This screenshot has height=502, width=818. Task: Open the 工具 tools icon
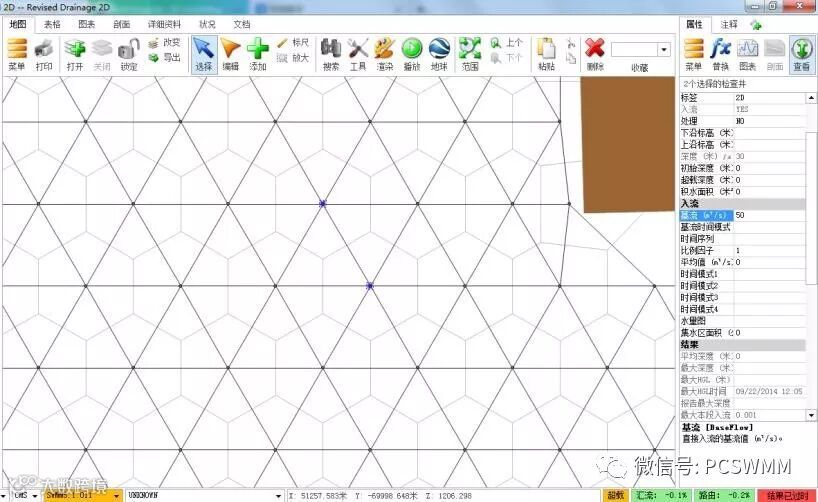point(358,54)
